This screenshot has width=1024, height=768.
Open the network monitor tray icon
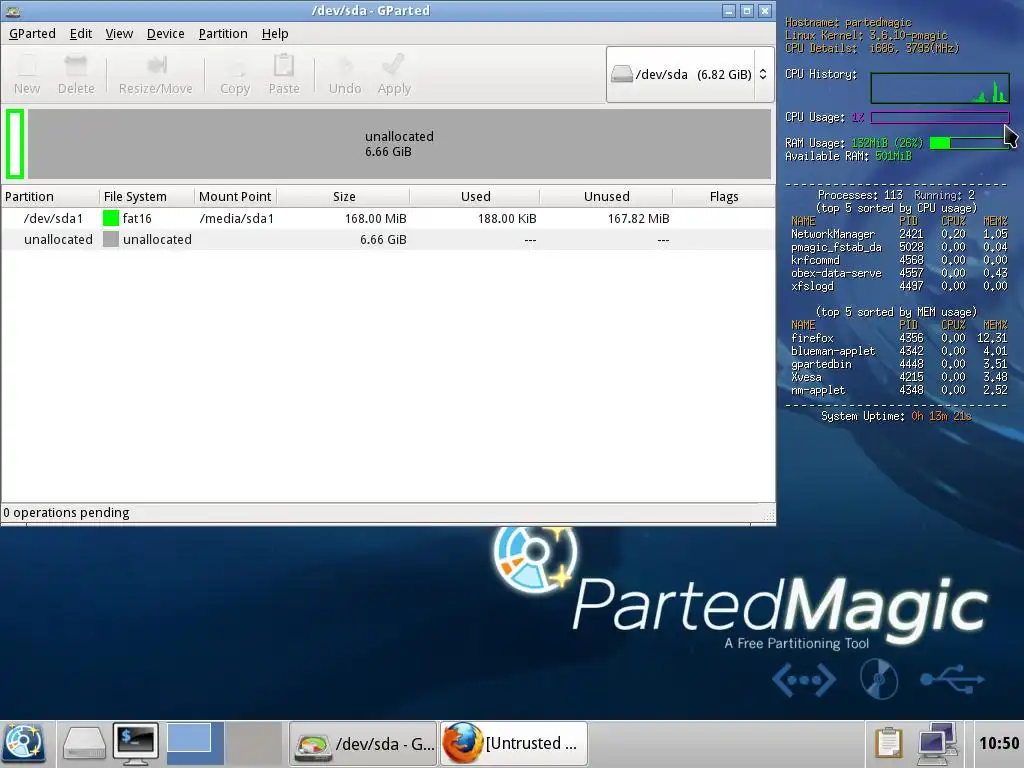coord(938,743)
